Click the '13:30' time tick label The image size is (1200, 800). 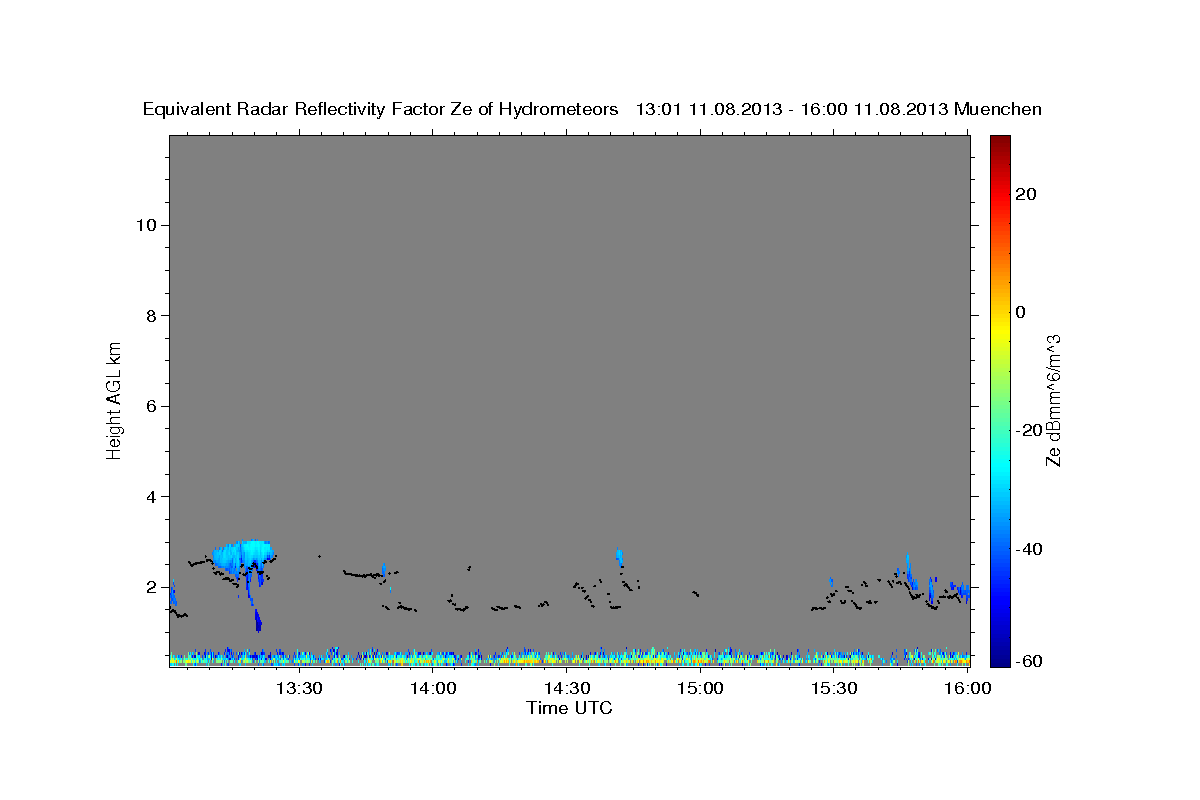coord(298,688)
